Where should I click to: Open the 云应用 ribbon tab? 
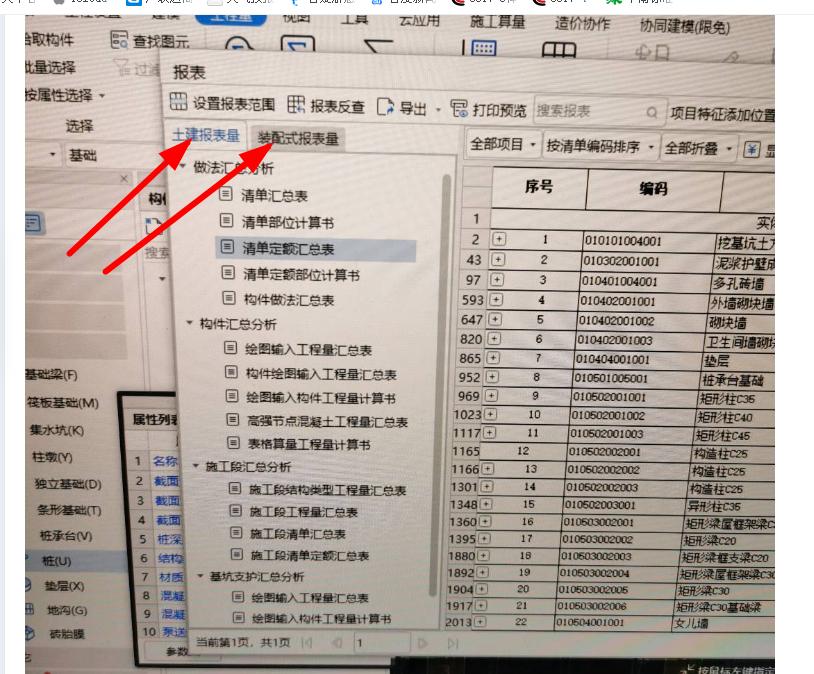(x=419, y=20)
